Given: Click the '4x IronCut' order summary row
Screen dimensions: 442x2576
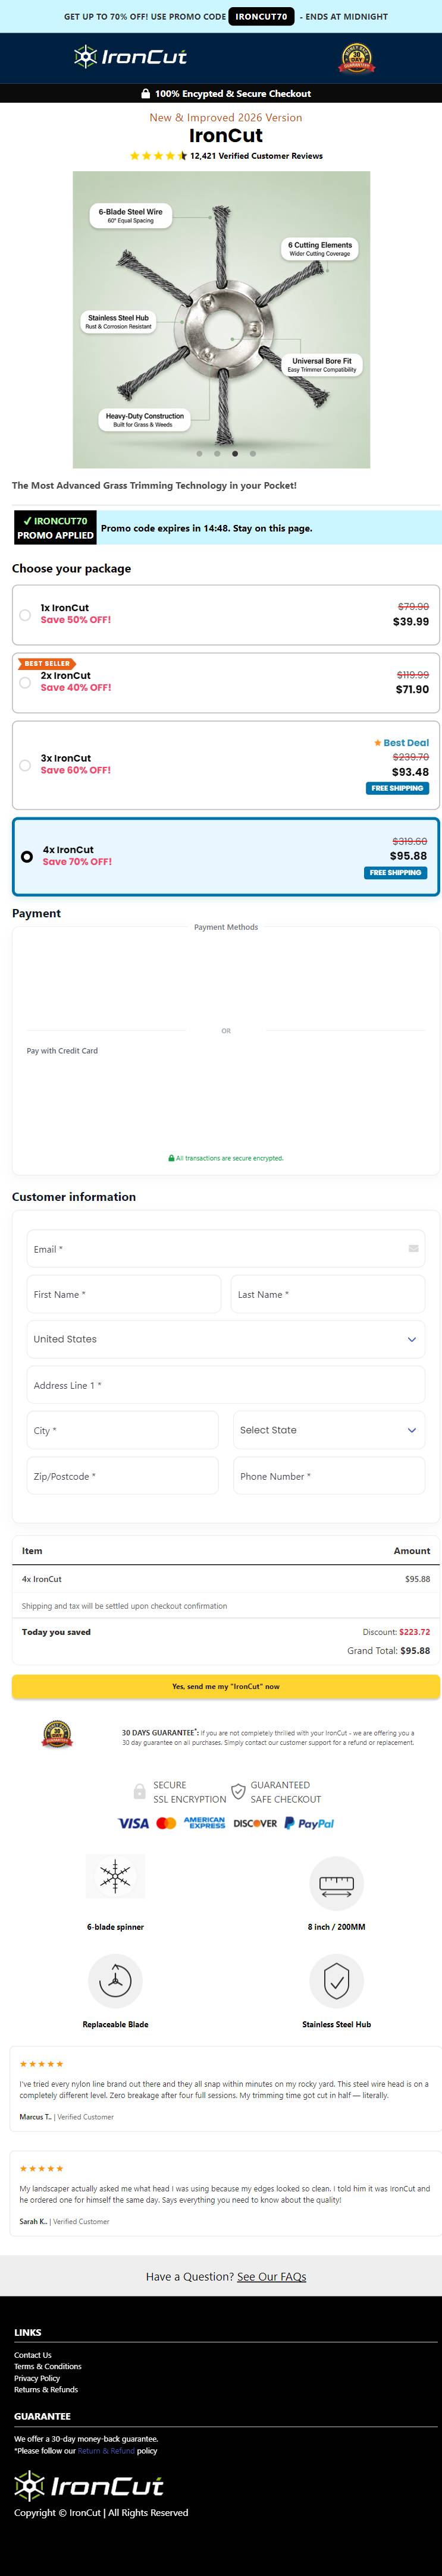Looking at the screenshot, I should [225, 1578].
